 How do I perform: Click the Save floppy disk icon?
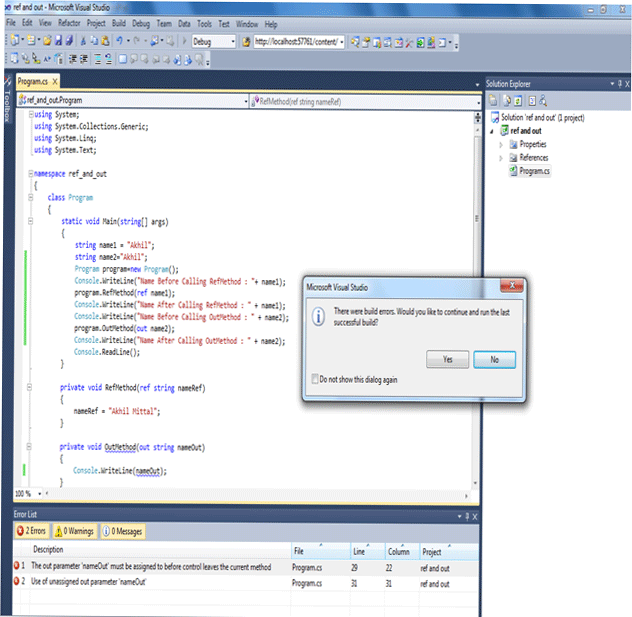(58, 40)
